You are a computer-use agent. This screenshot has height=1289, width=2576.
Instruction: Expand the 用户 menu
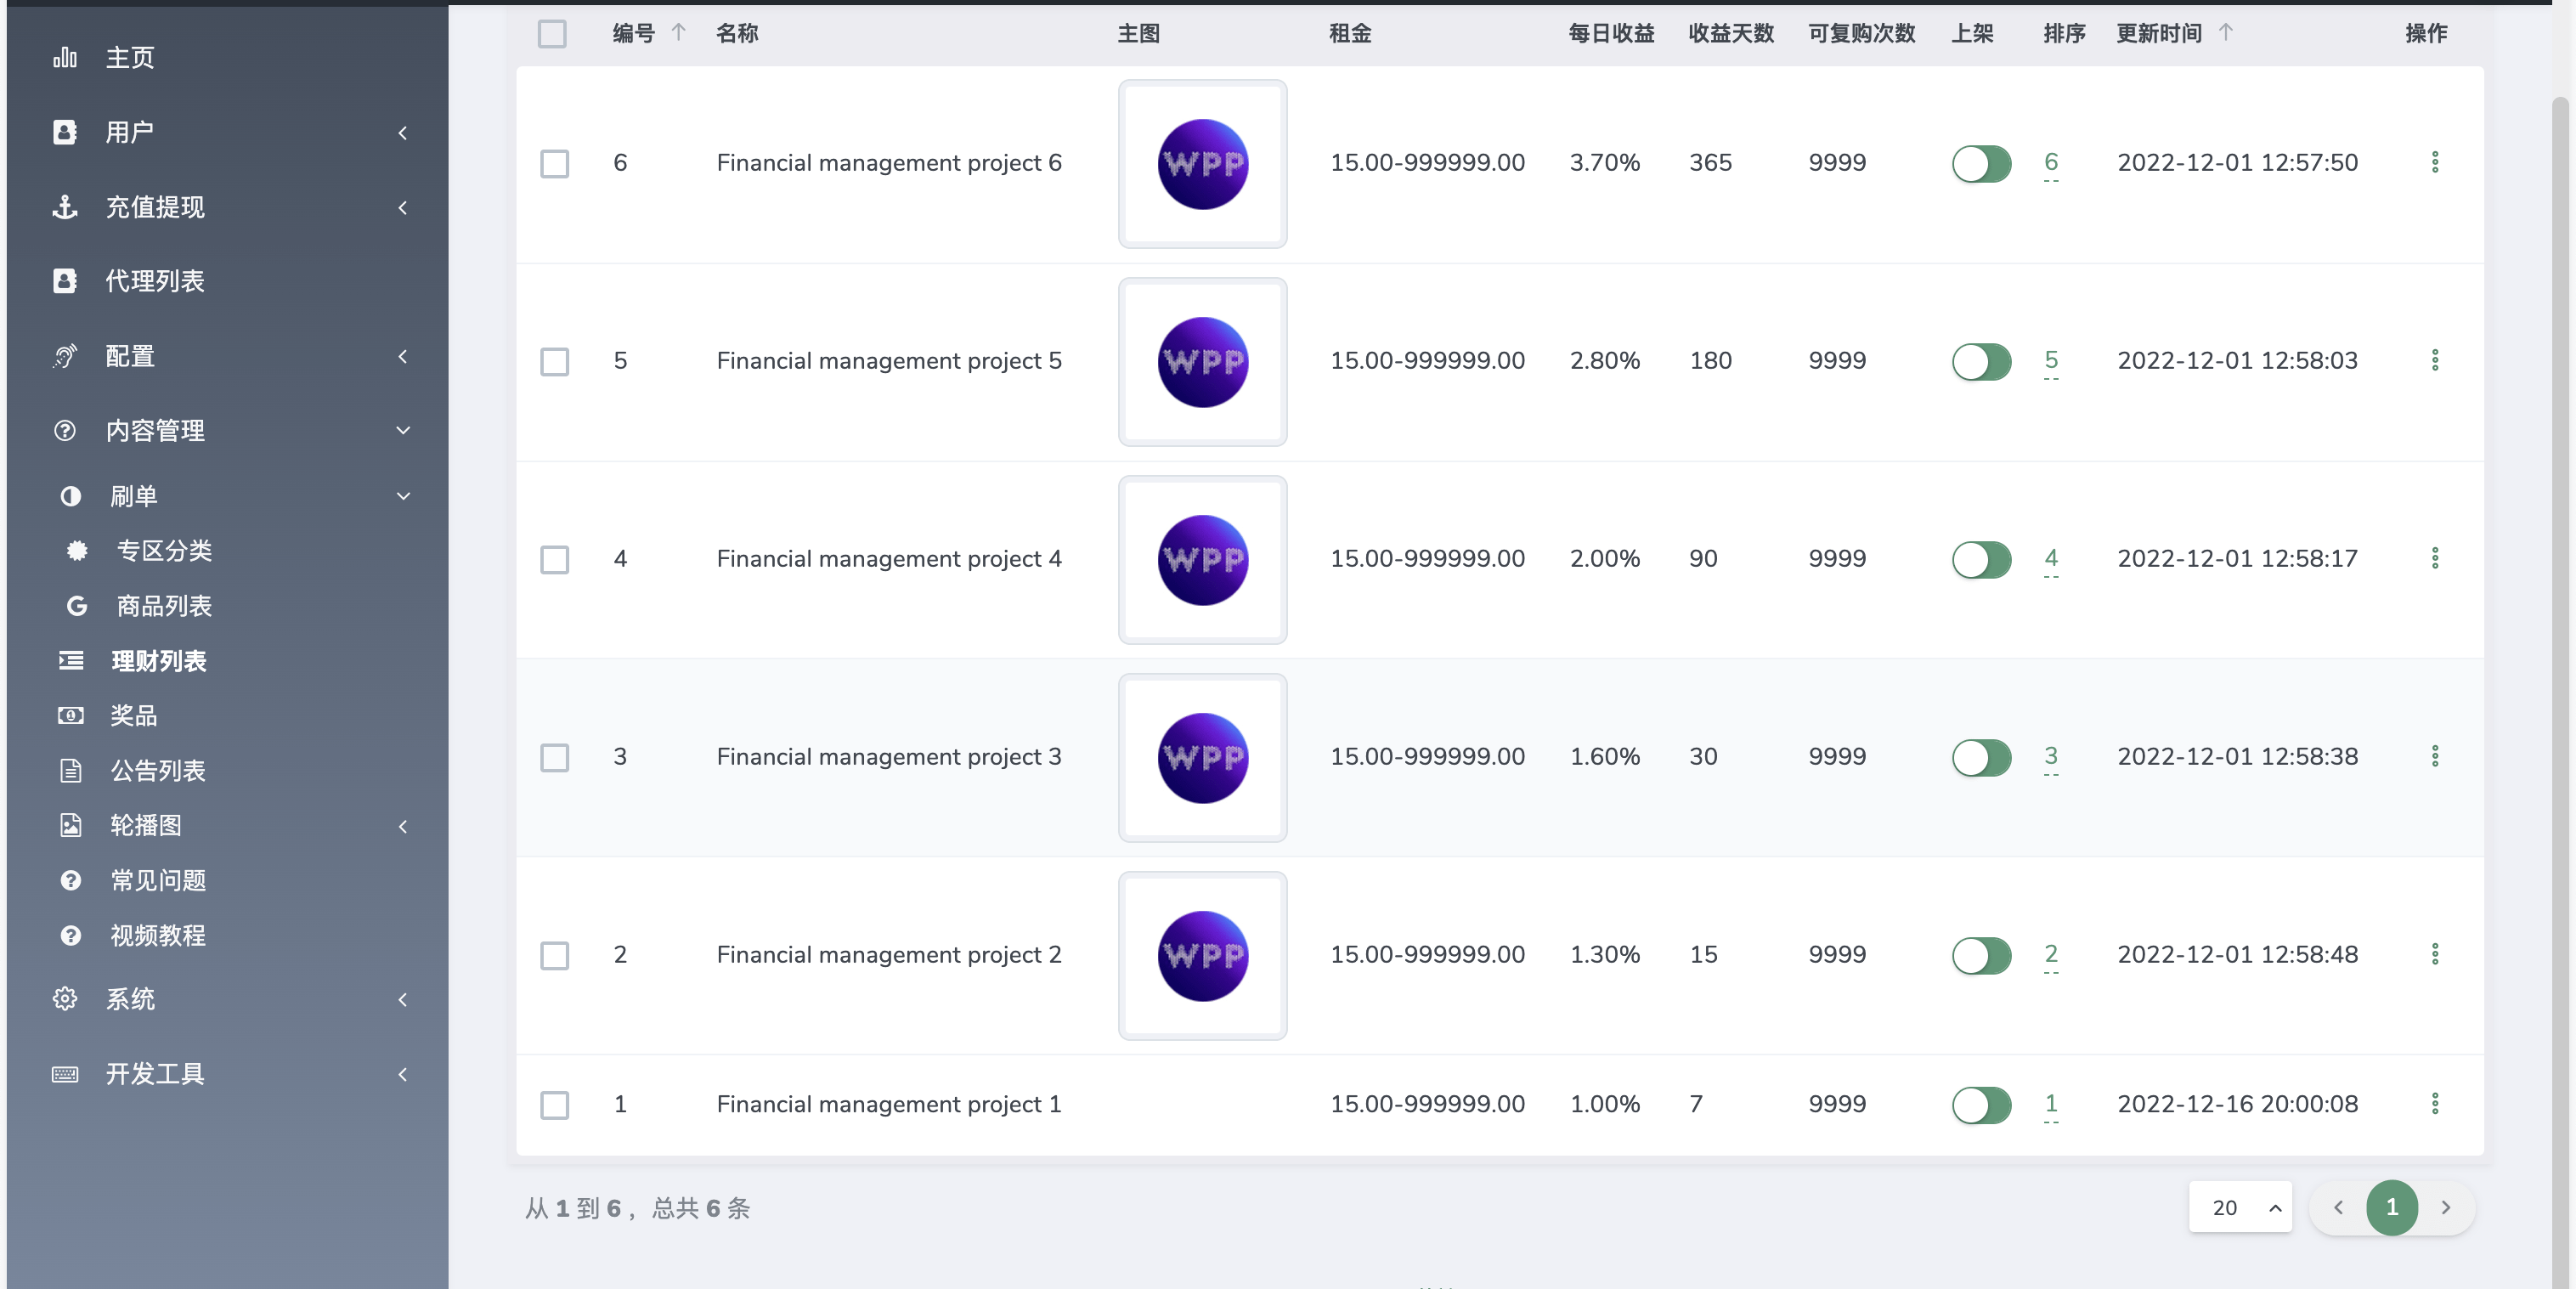coord(228,132)
